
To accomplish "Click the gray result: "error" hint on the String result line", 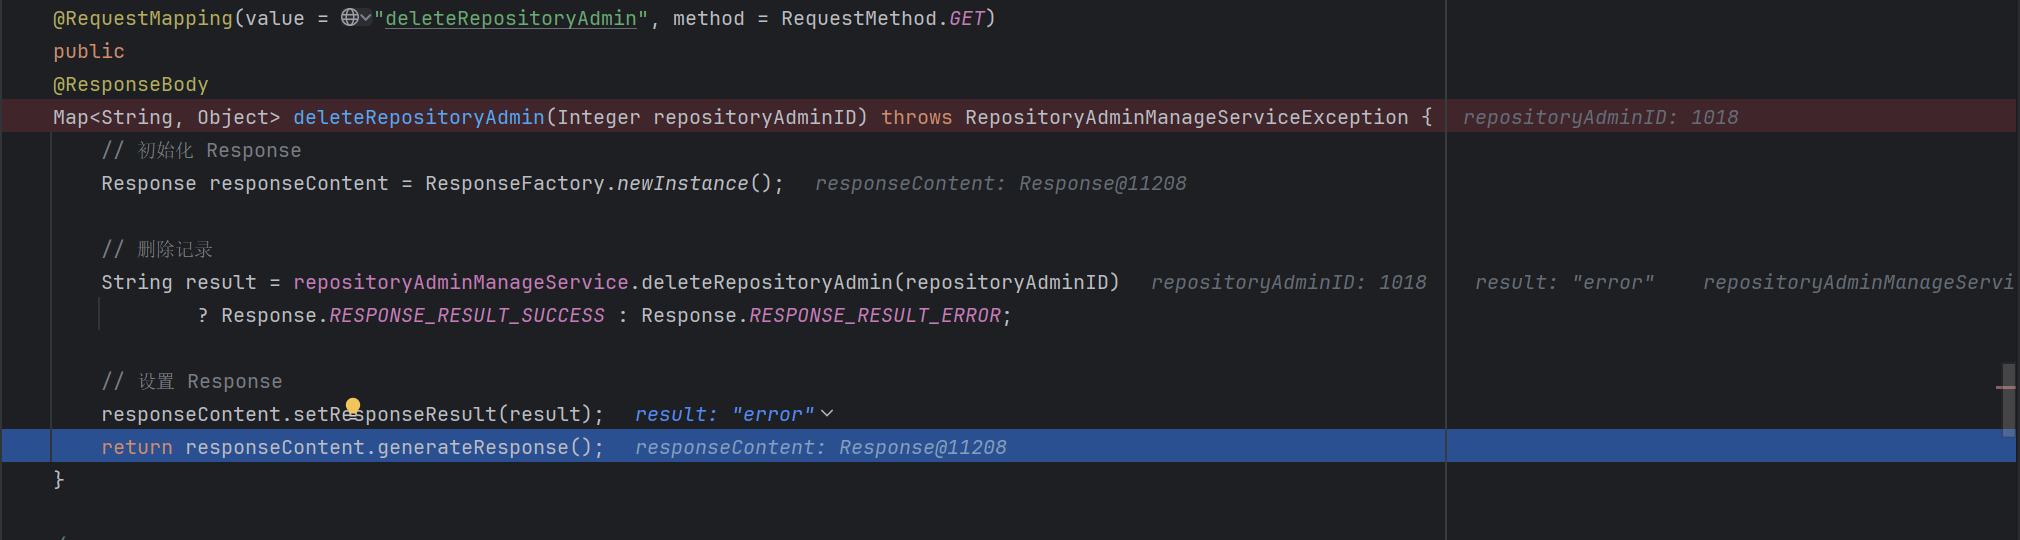I will [1565, 282].
